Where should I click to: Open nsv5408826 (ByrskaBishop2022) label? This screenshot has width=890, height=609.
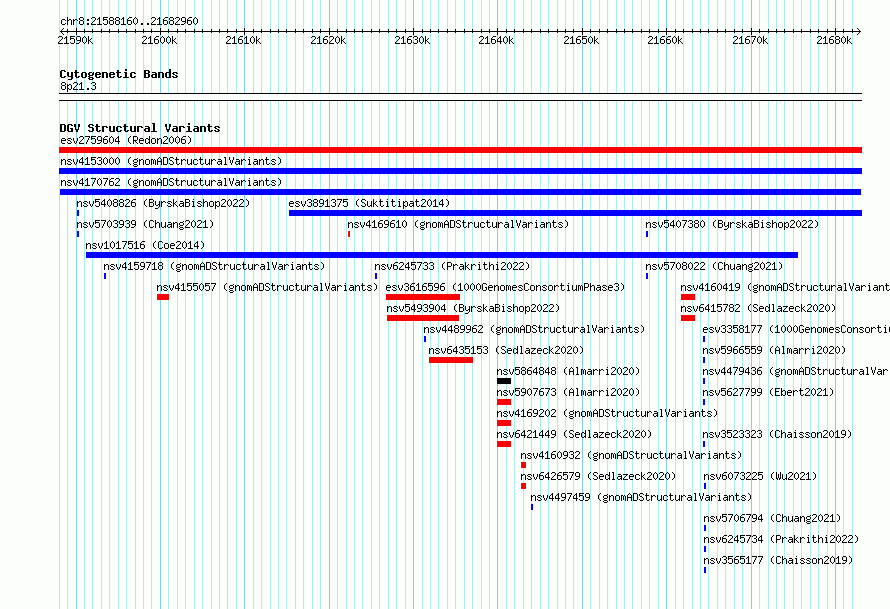pyautogui.click(x=163, y=203)
